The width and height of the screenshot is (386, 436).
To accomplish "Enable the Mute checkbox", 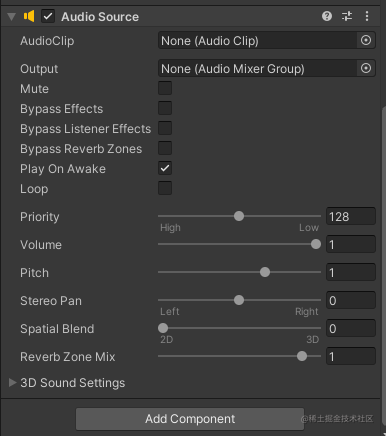I will (x=165, y=88).
